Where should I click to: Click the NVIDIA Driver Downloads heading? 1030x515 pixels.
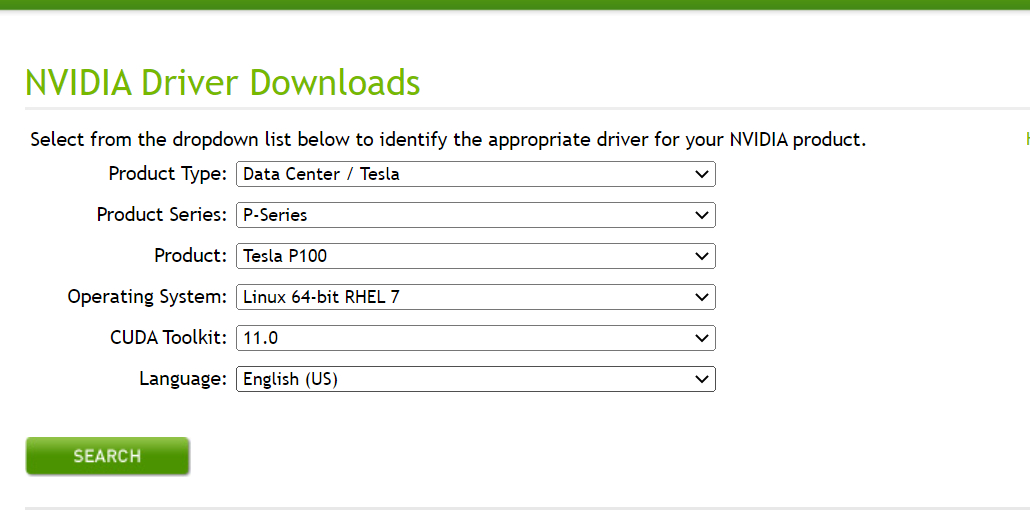click(x=223, y=83)
